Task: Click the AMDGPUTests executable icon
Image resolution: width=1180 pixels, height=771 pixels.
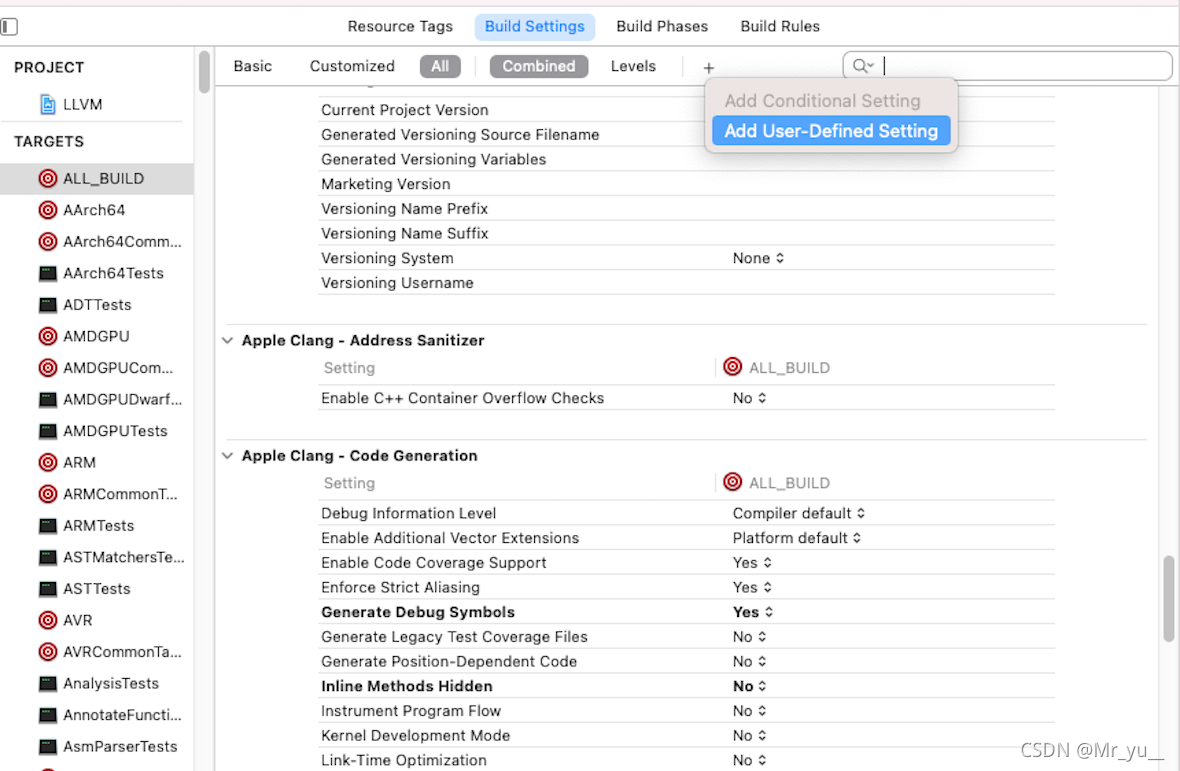Action: [x=47, y=431]
